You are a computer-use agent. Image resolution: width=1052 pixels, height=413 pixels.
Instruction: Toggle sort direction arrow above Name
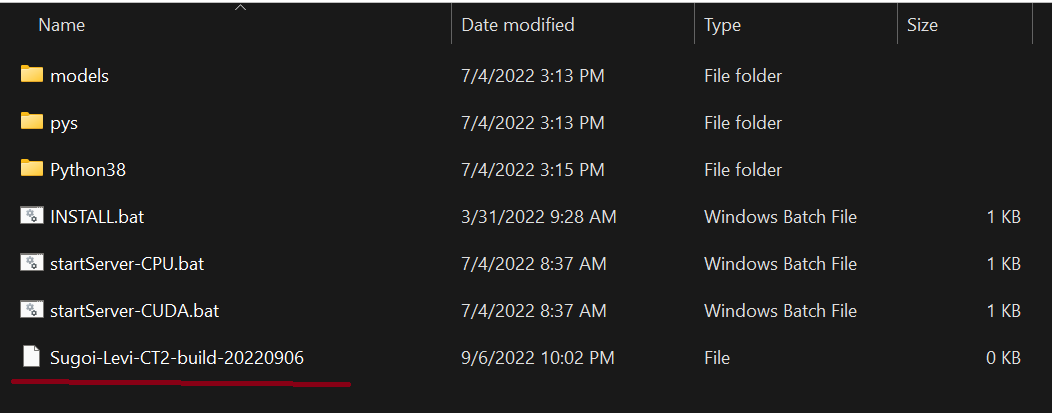(241, 7)
